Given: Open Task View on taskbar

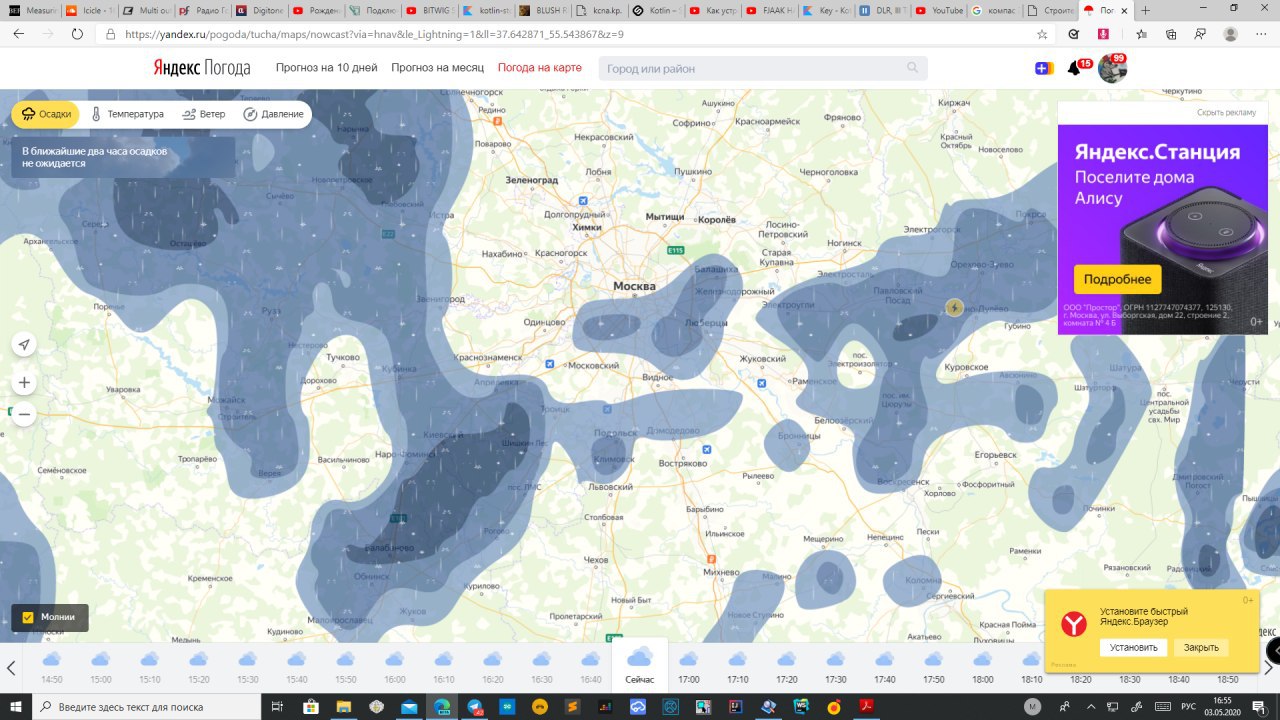Looking at the screenshot, I should [x=277, y=706].
